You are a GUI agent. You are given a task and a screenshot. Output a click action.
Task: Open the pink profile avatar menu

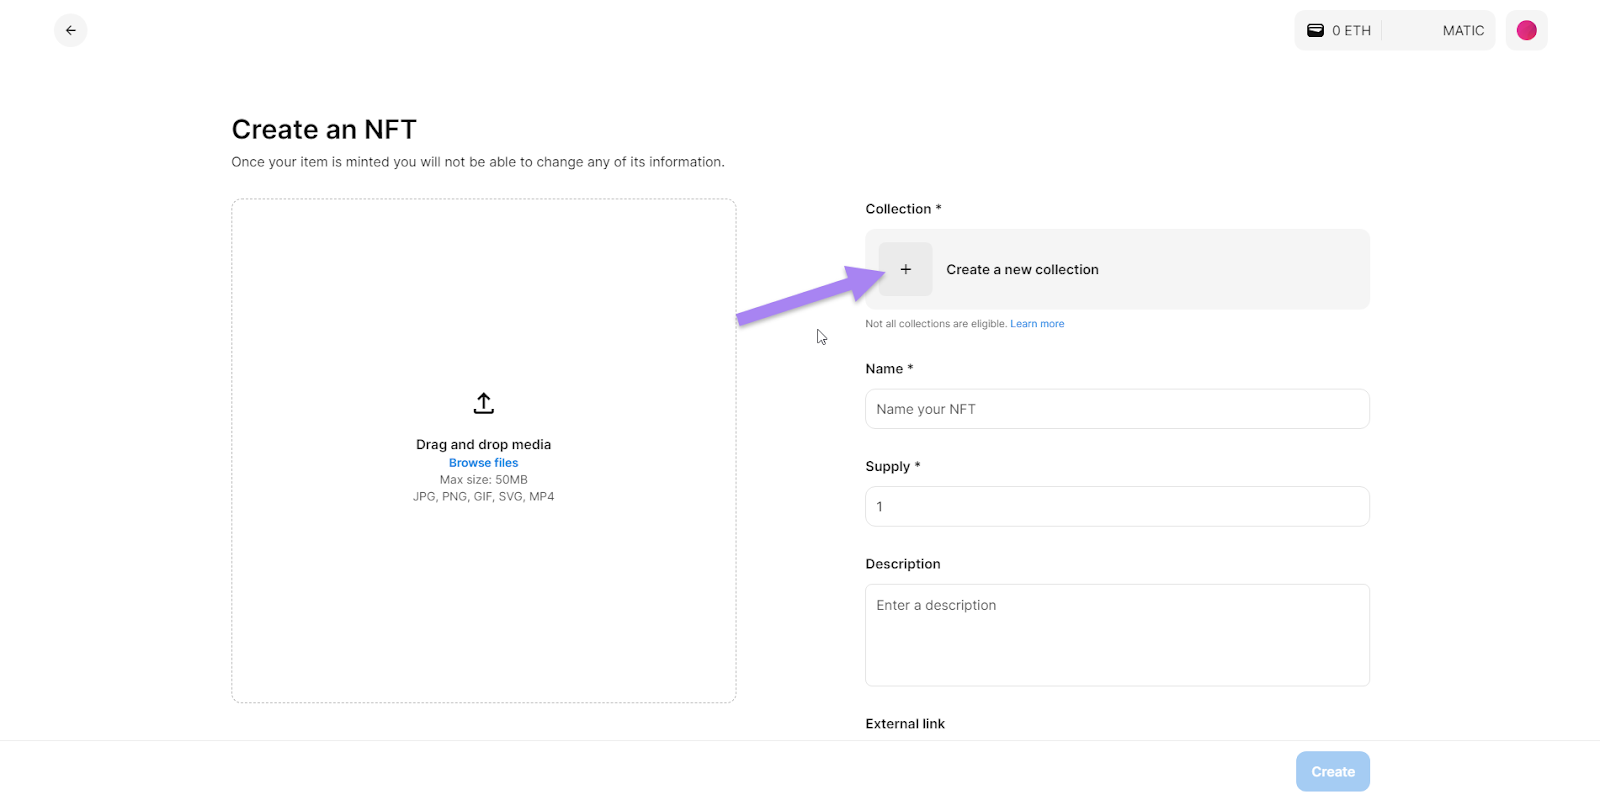[1526, 30]
